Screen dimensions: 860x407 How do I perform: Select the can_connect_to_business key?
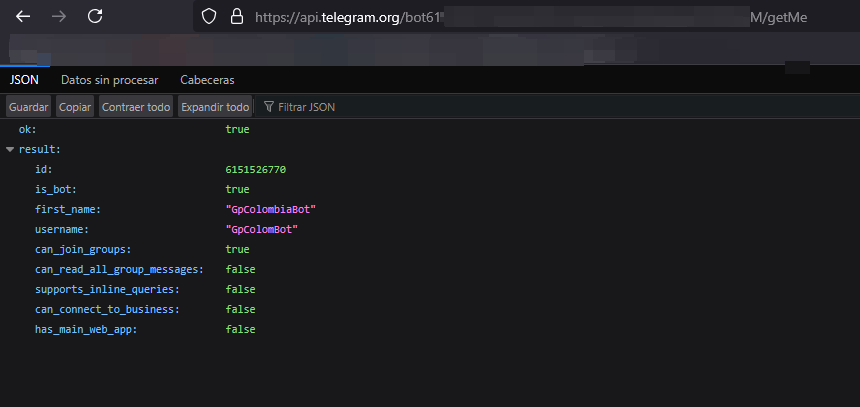click(108, 309)
